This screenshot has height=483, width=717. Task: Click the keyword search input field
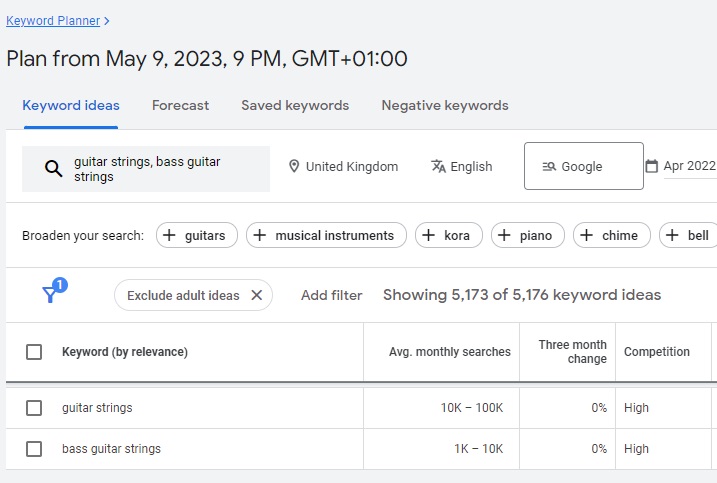tap(160, 168)
